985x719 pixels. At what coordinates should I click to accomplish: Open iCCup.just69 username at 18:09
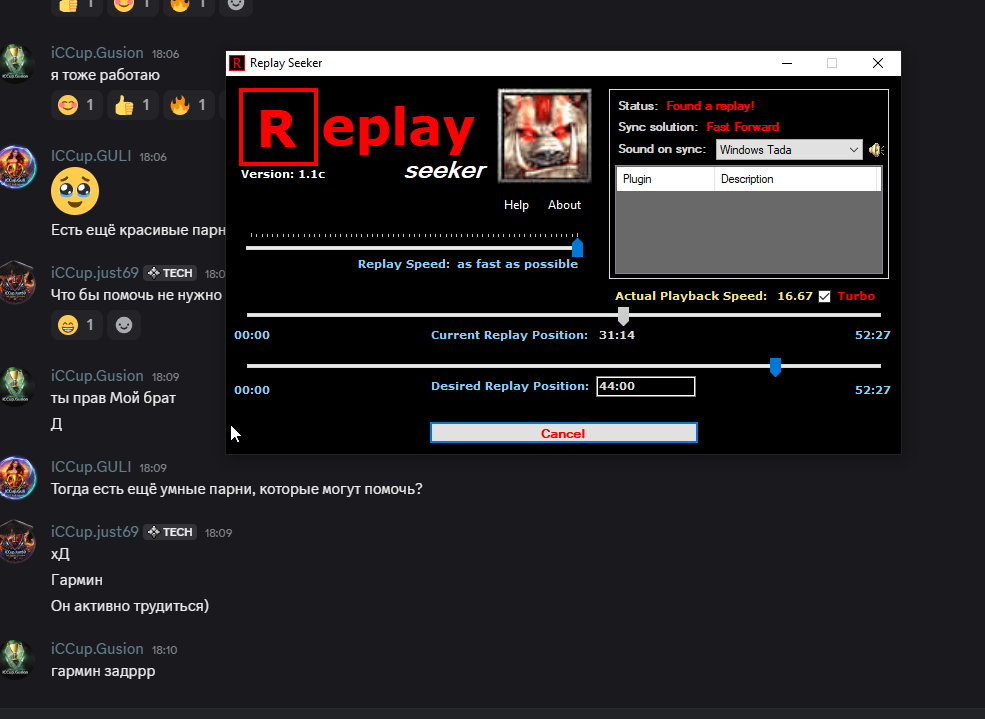[x=95, y=531]
